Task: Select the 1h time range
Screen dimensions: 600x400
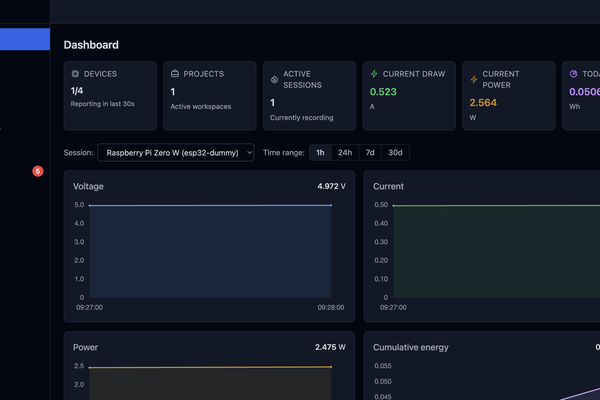Action: click(x=320, y=153)
